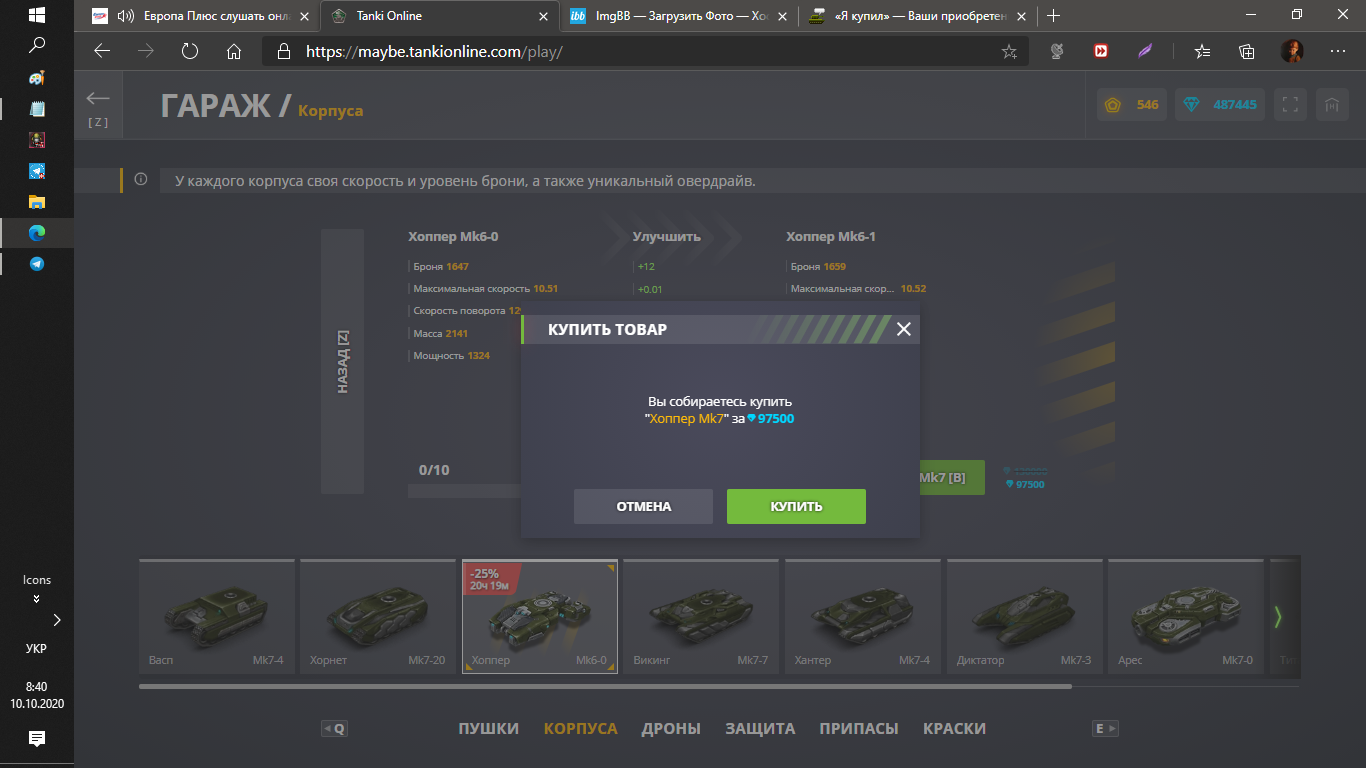The height and width of the screenshot is (768, 1366).
Task: Cancel purchase with the ОТМЕНА button
Action: [x=643, y=506]
